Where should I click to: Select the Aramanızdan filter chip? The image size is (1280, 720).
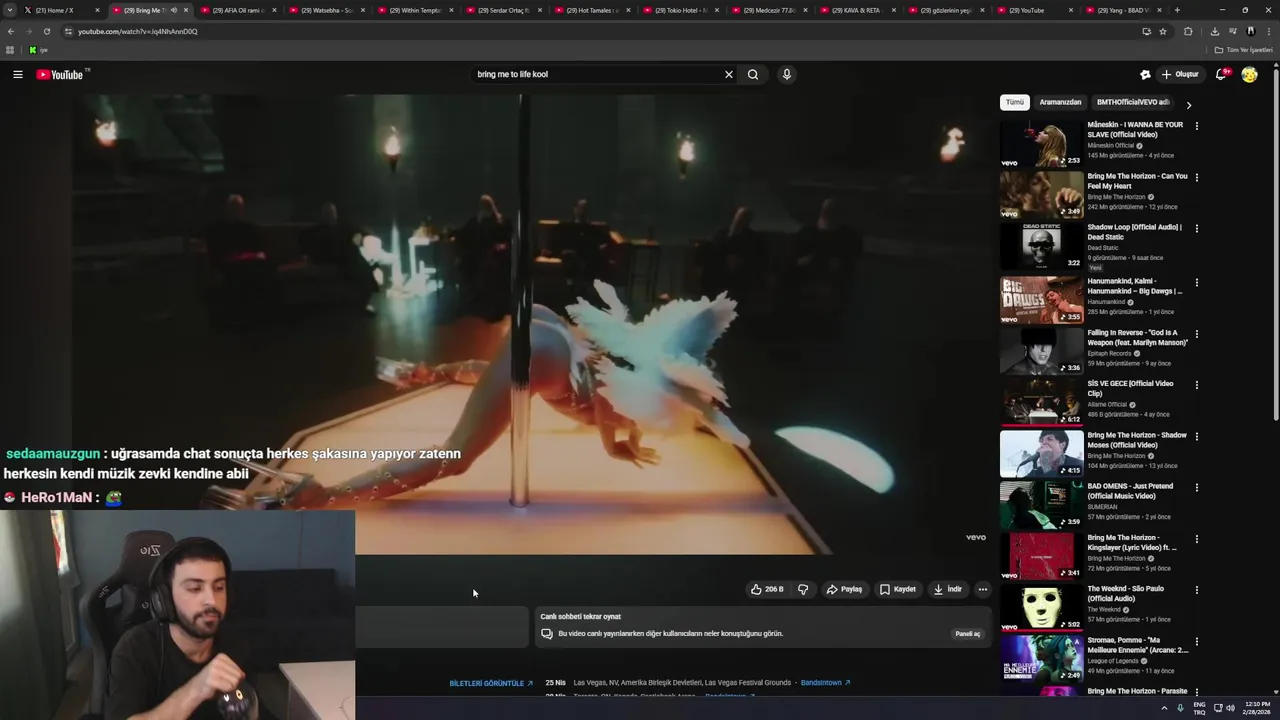pyautogui.click(x=1060, y=102)
